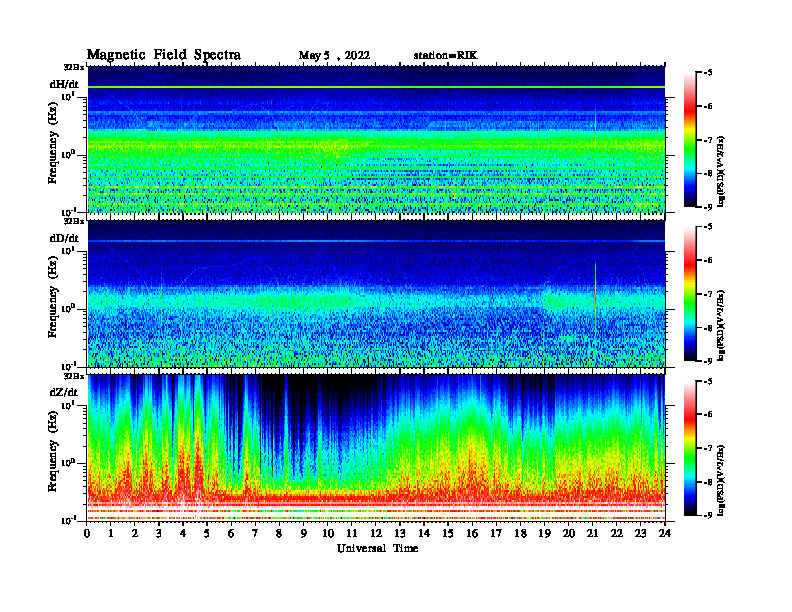Click Universal Time tick label 17

[496, 533]
